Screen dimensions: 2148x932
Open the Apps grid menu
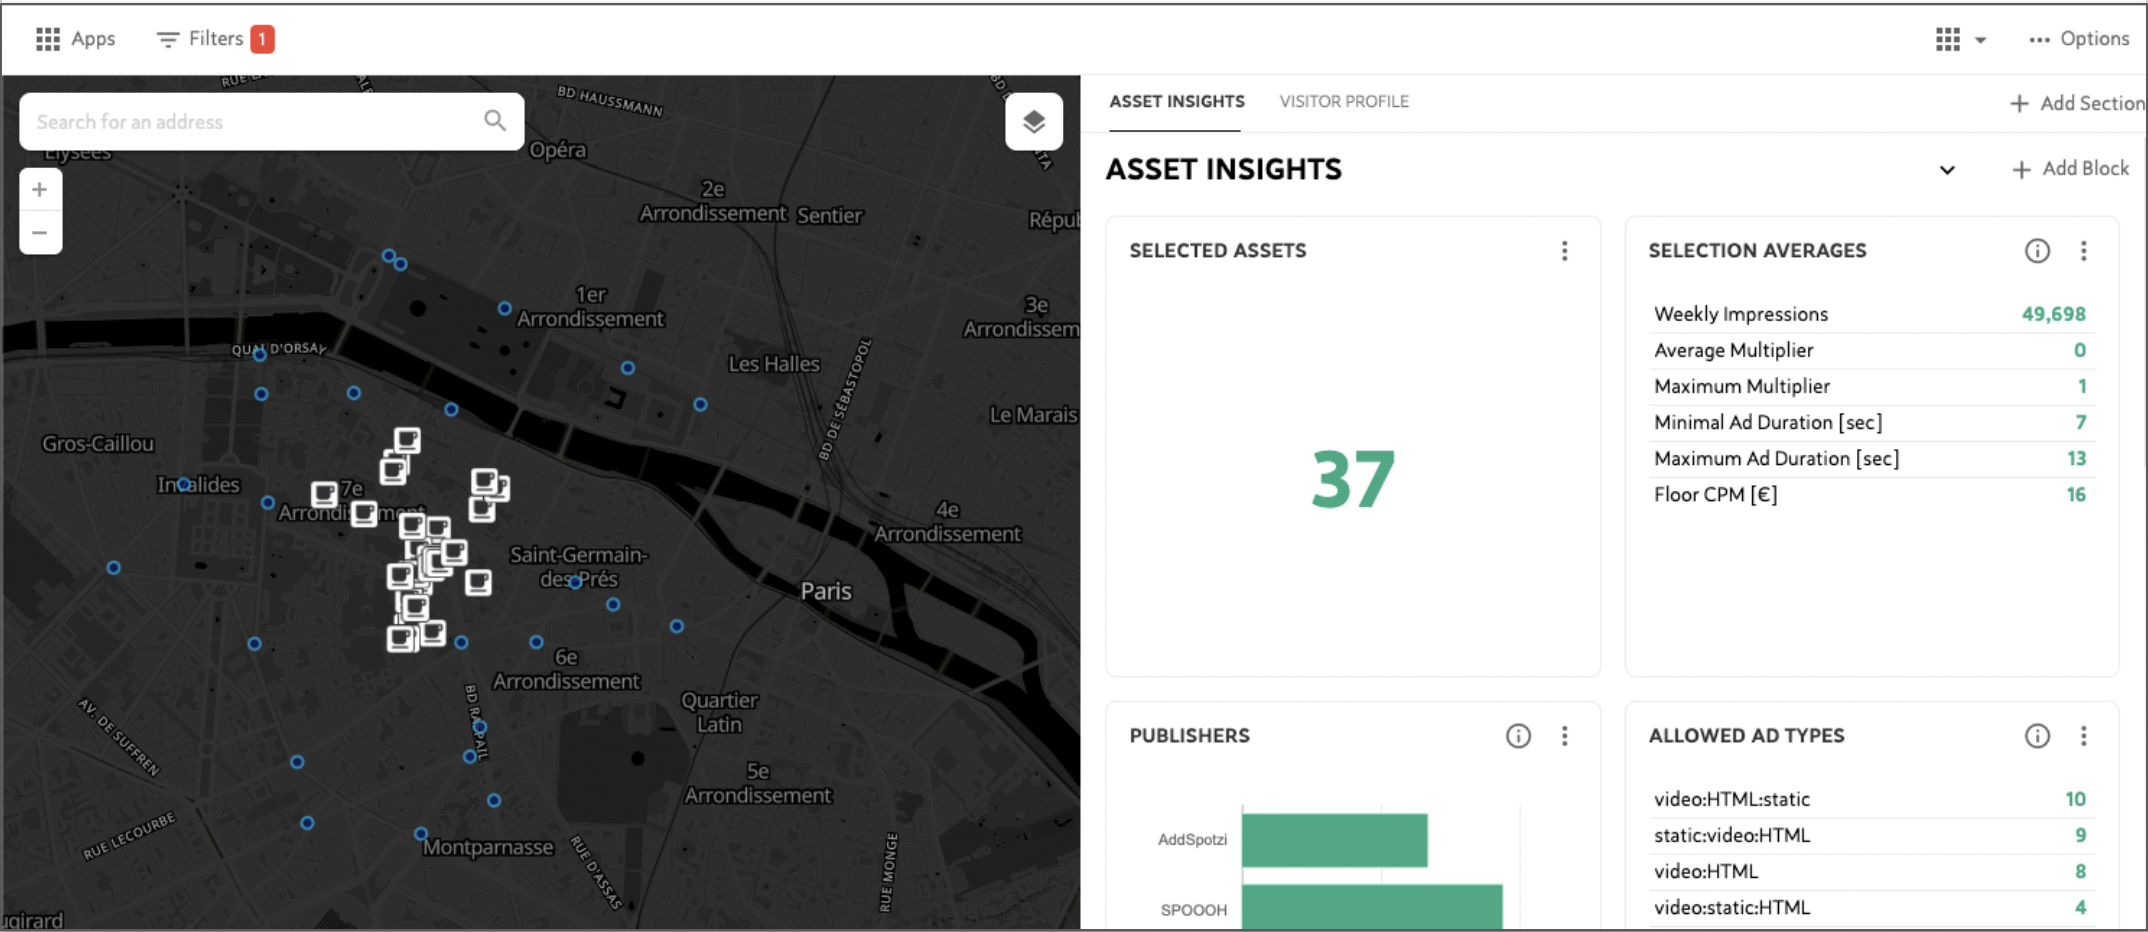click(x=76, y=39)
